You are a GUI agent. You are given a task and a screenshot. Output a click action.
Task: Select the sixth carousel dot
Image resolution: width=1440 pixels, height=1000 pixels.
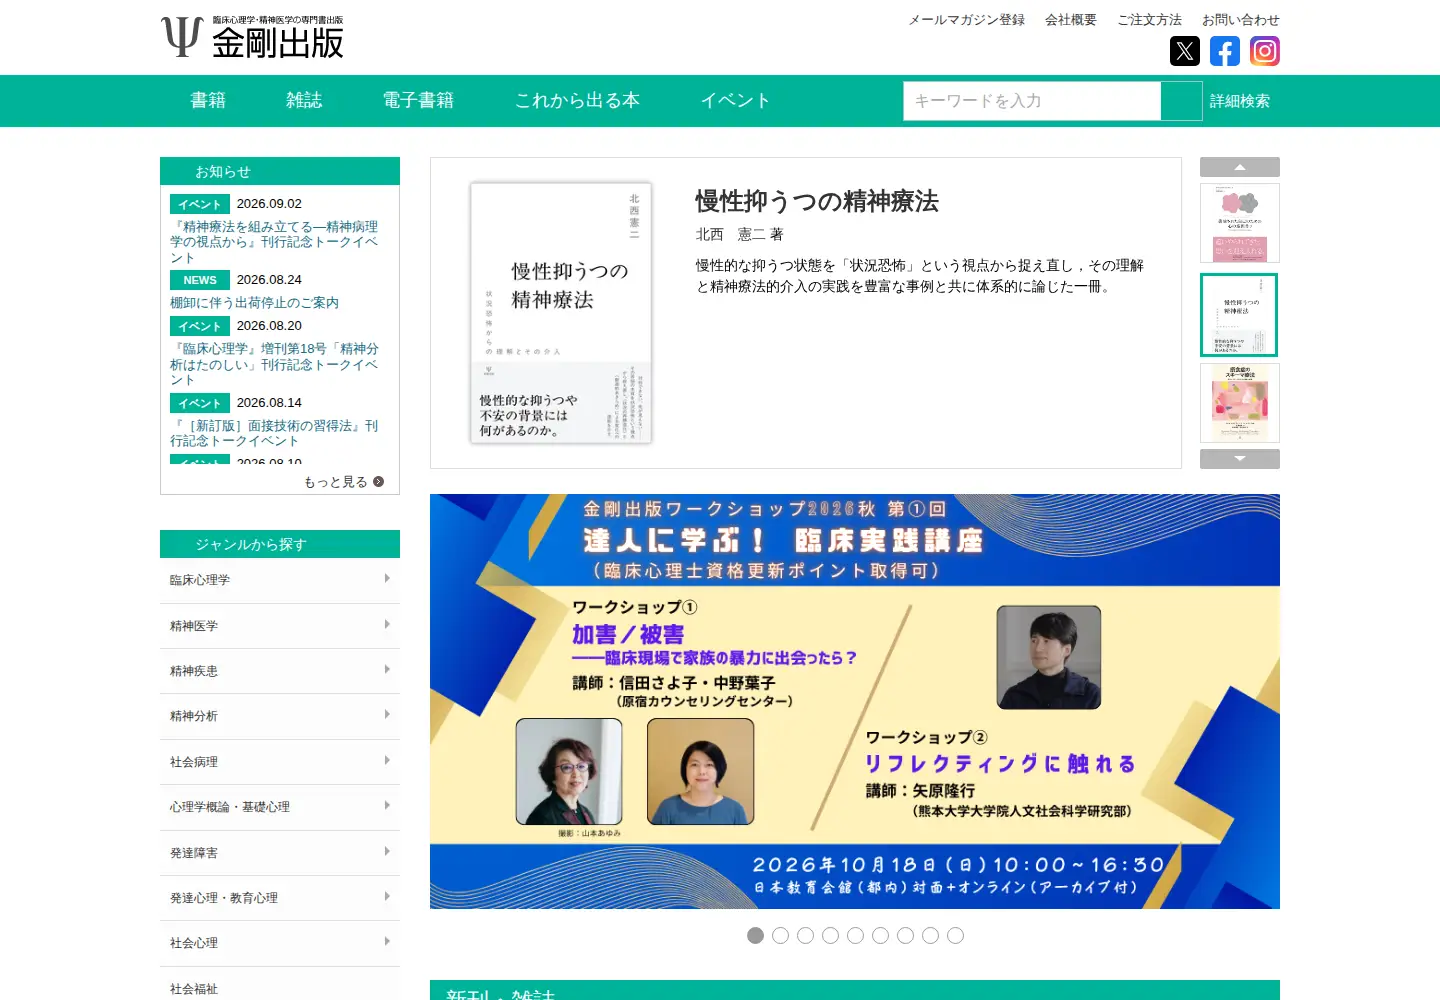point(880,935)
